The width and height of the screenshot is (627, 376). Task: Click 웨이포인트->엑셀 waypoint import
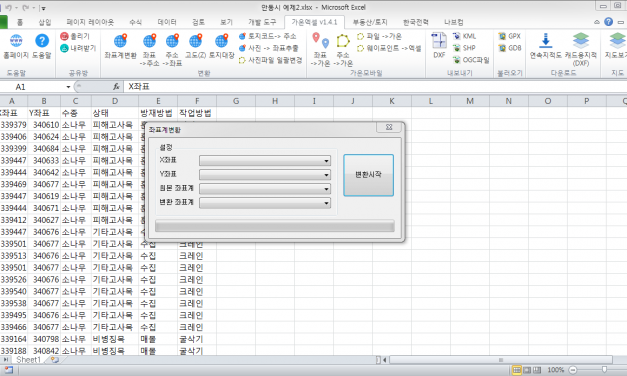[x=389, y=48]
